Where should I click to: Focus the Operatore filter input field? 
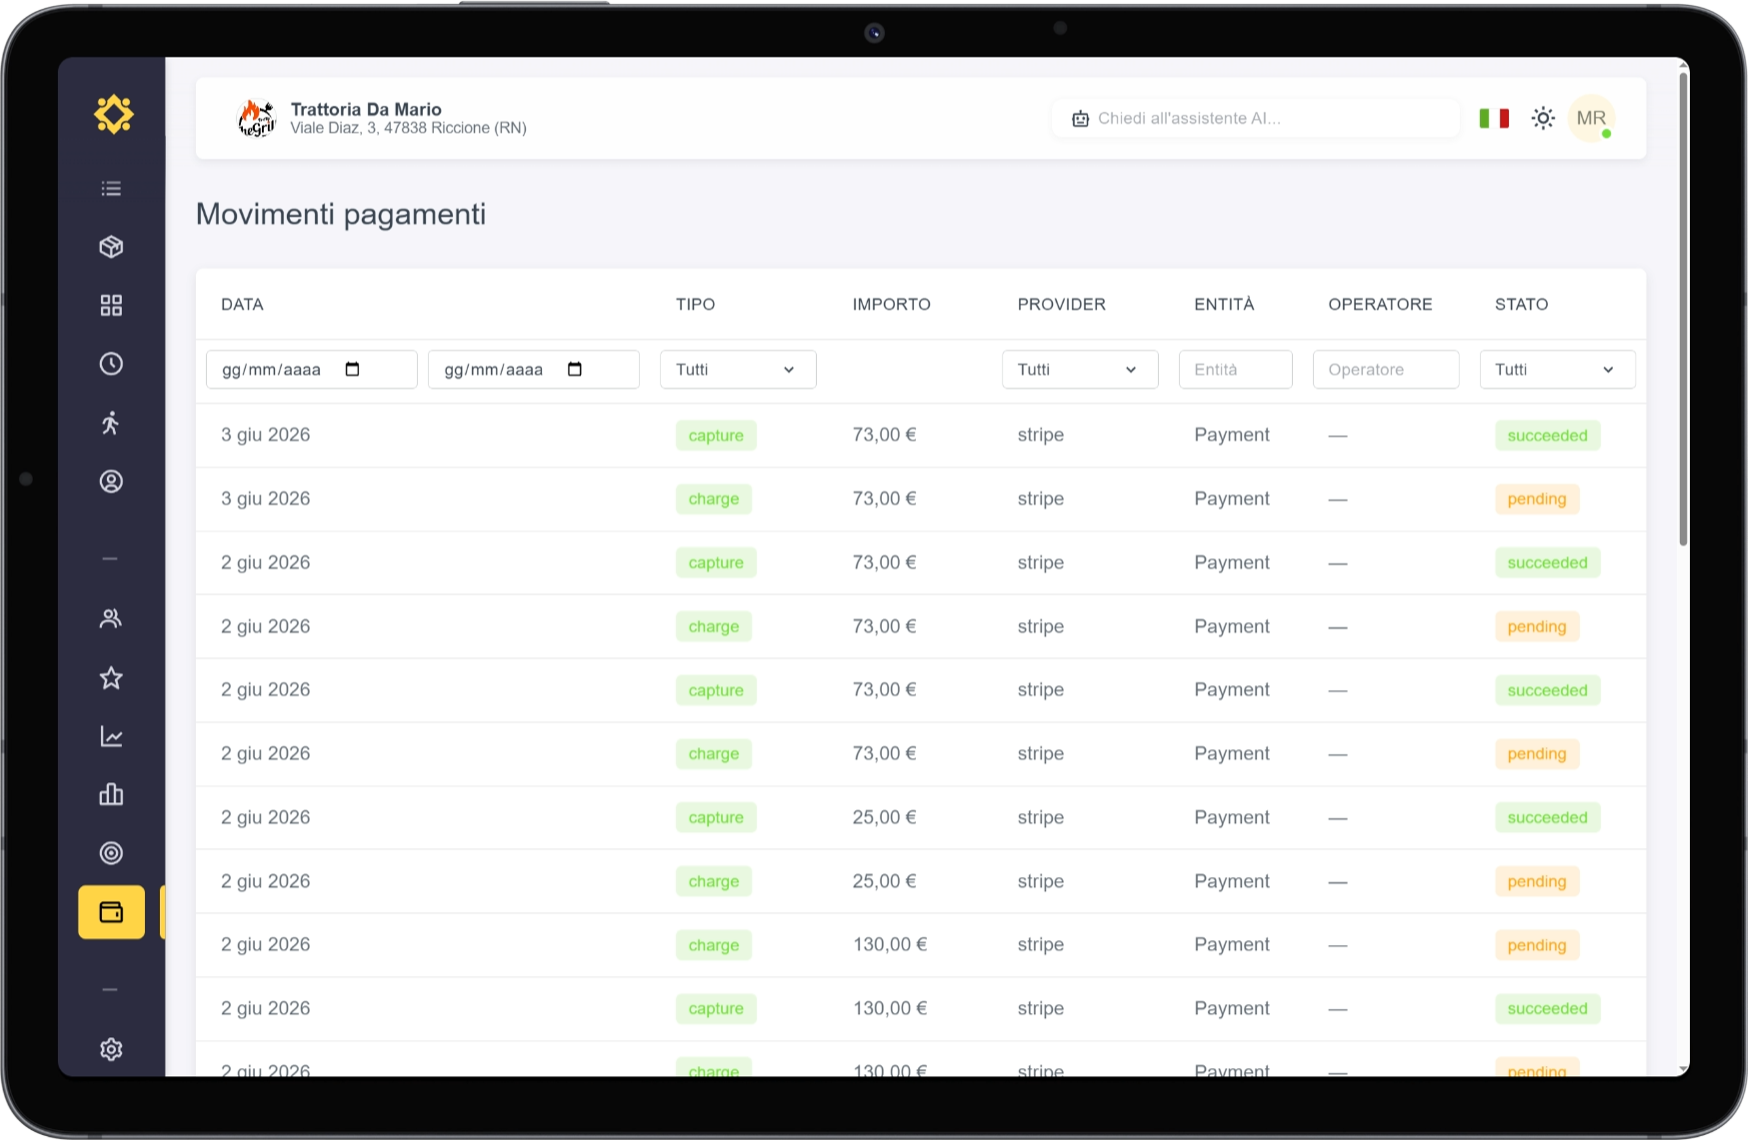1386,369
